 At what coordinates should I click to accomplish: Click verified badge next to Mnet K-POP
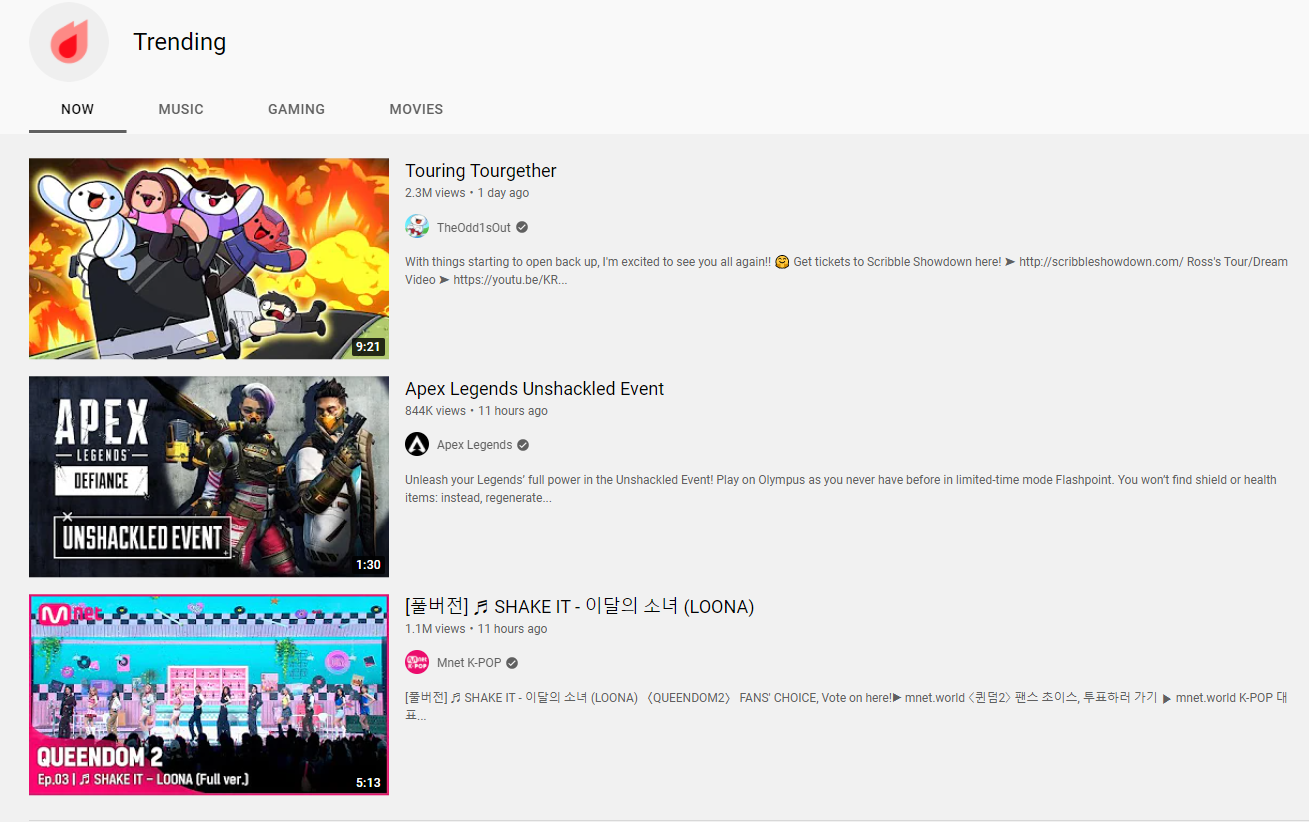click(x=512, y=663)
